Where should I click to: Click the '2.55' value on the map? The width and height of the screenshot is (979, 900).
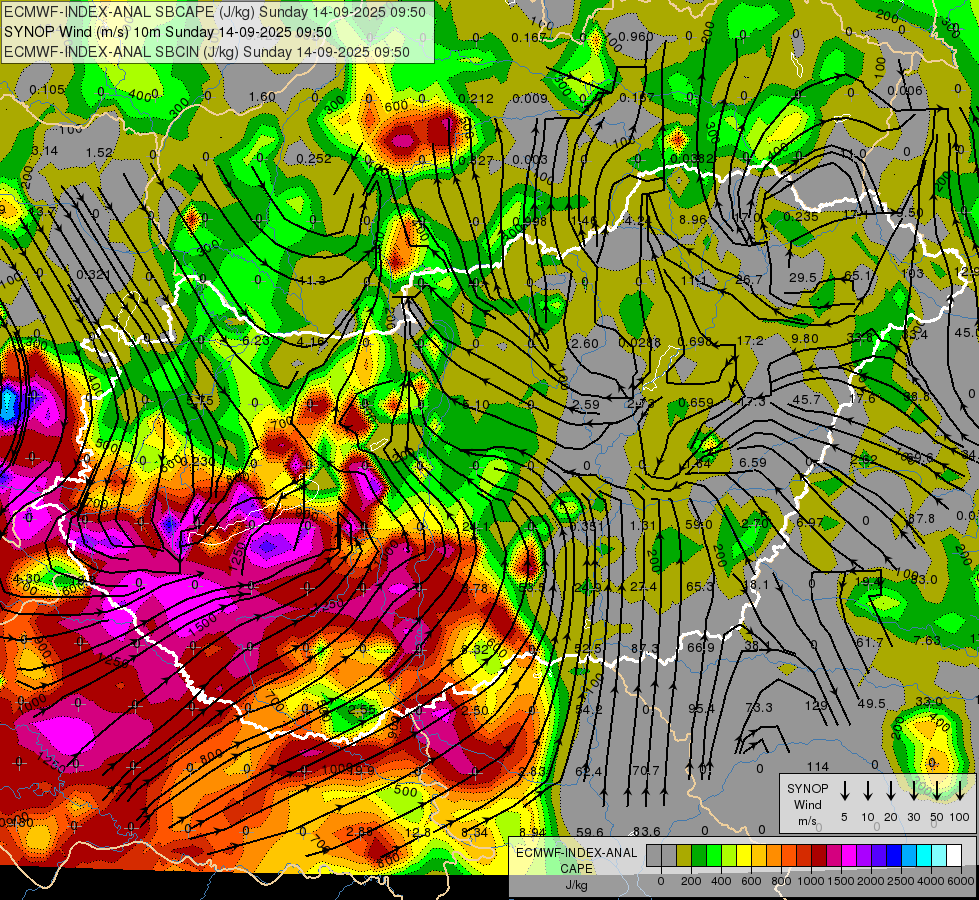pyautogui.click(x=362, y=710)
